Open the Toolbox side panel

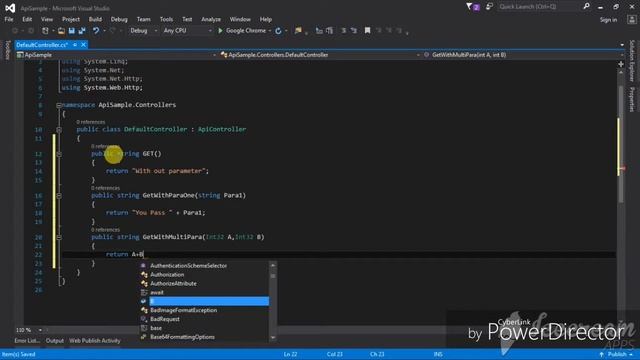(7, 50)
